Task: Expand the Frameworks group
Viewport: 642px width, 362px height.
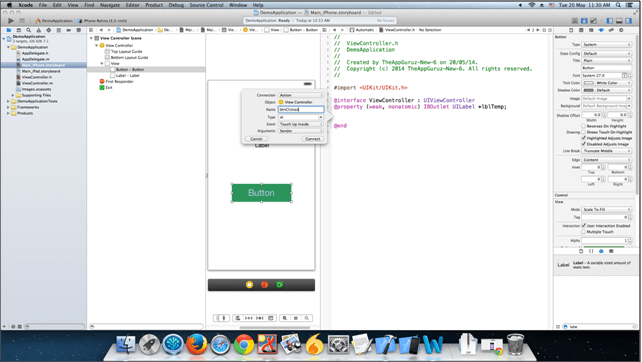Action: pos(8,107)
